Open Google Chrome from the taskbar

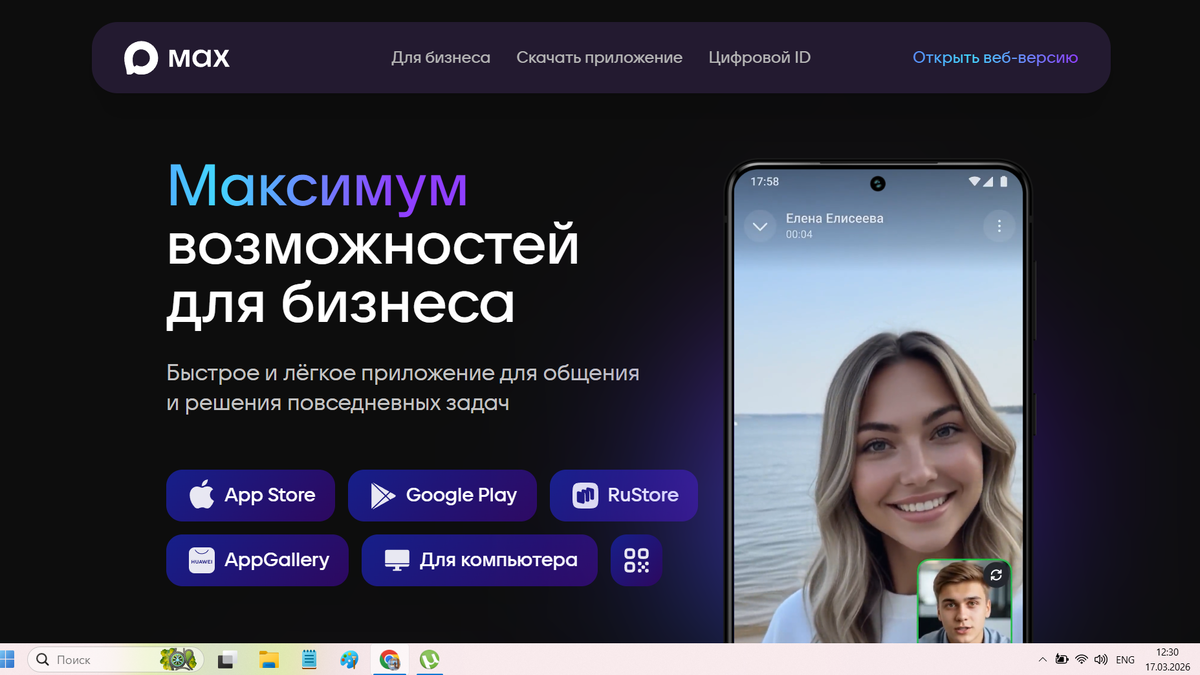389,659
